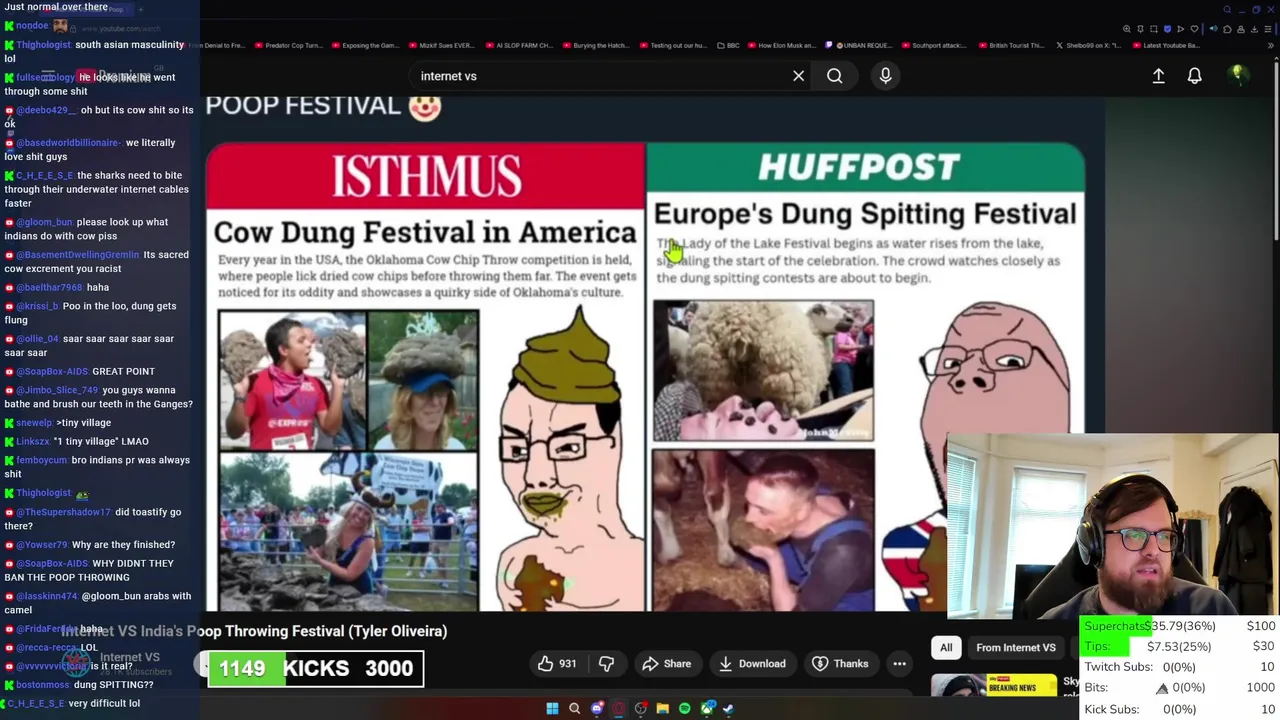Click chat message from gloom_bun about cow piss
This screenshot has width=1280, height=720.
[98, 229]
